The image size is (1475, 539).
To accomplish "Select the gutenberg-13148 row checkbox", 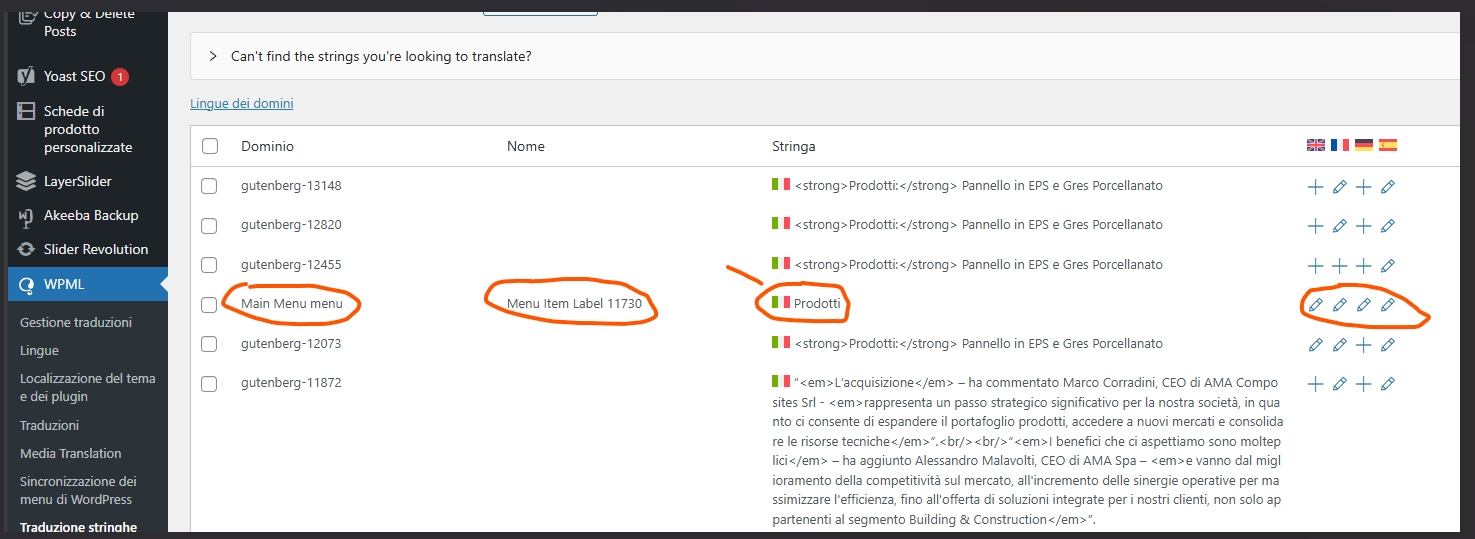I will click(x=209, y=186).
